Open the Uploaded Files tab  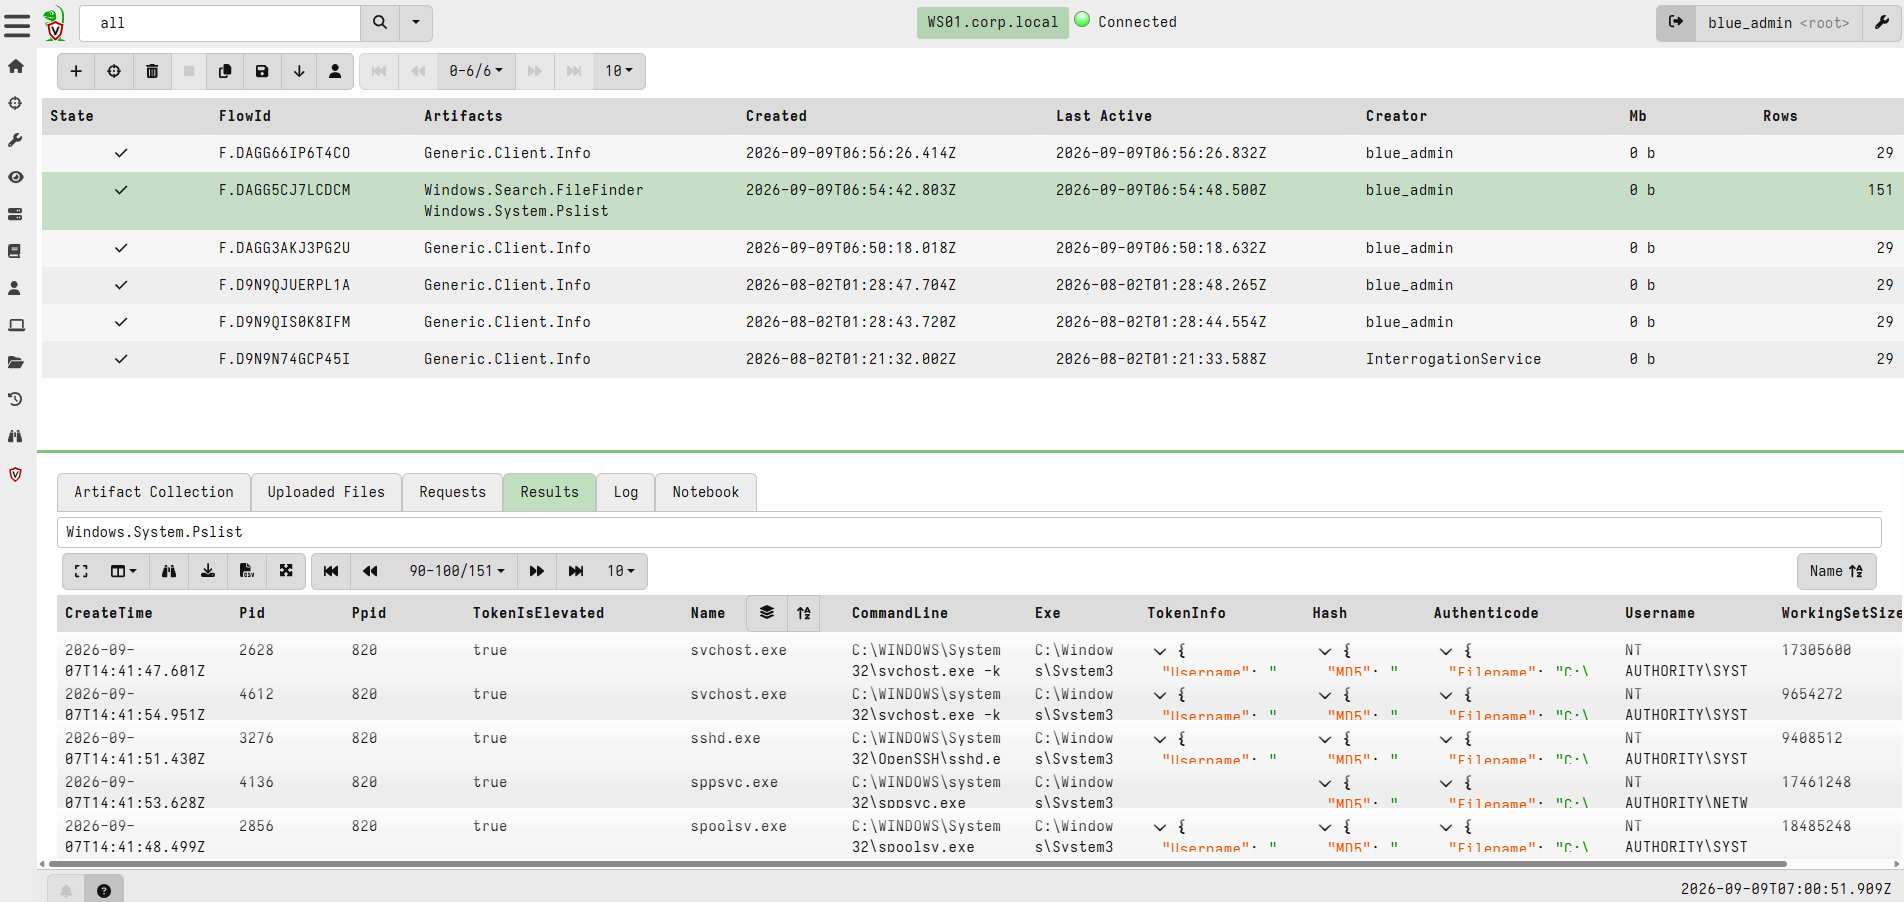pyautogui.click(x=326, y=492)
